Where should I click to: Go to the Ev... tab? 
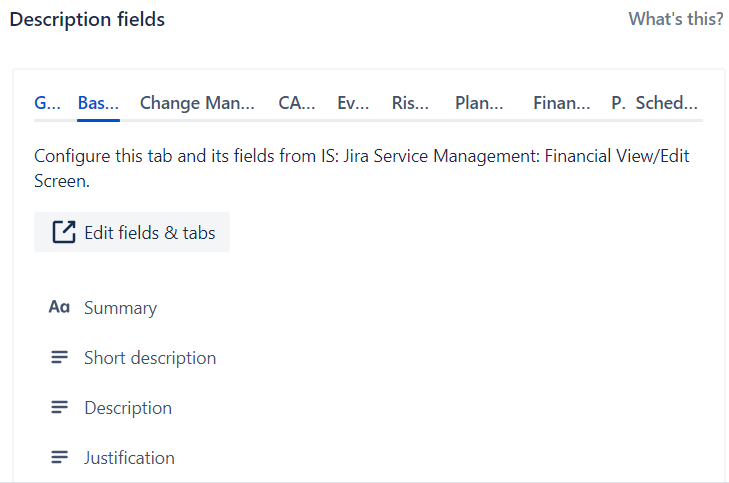[353, 103]
